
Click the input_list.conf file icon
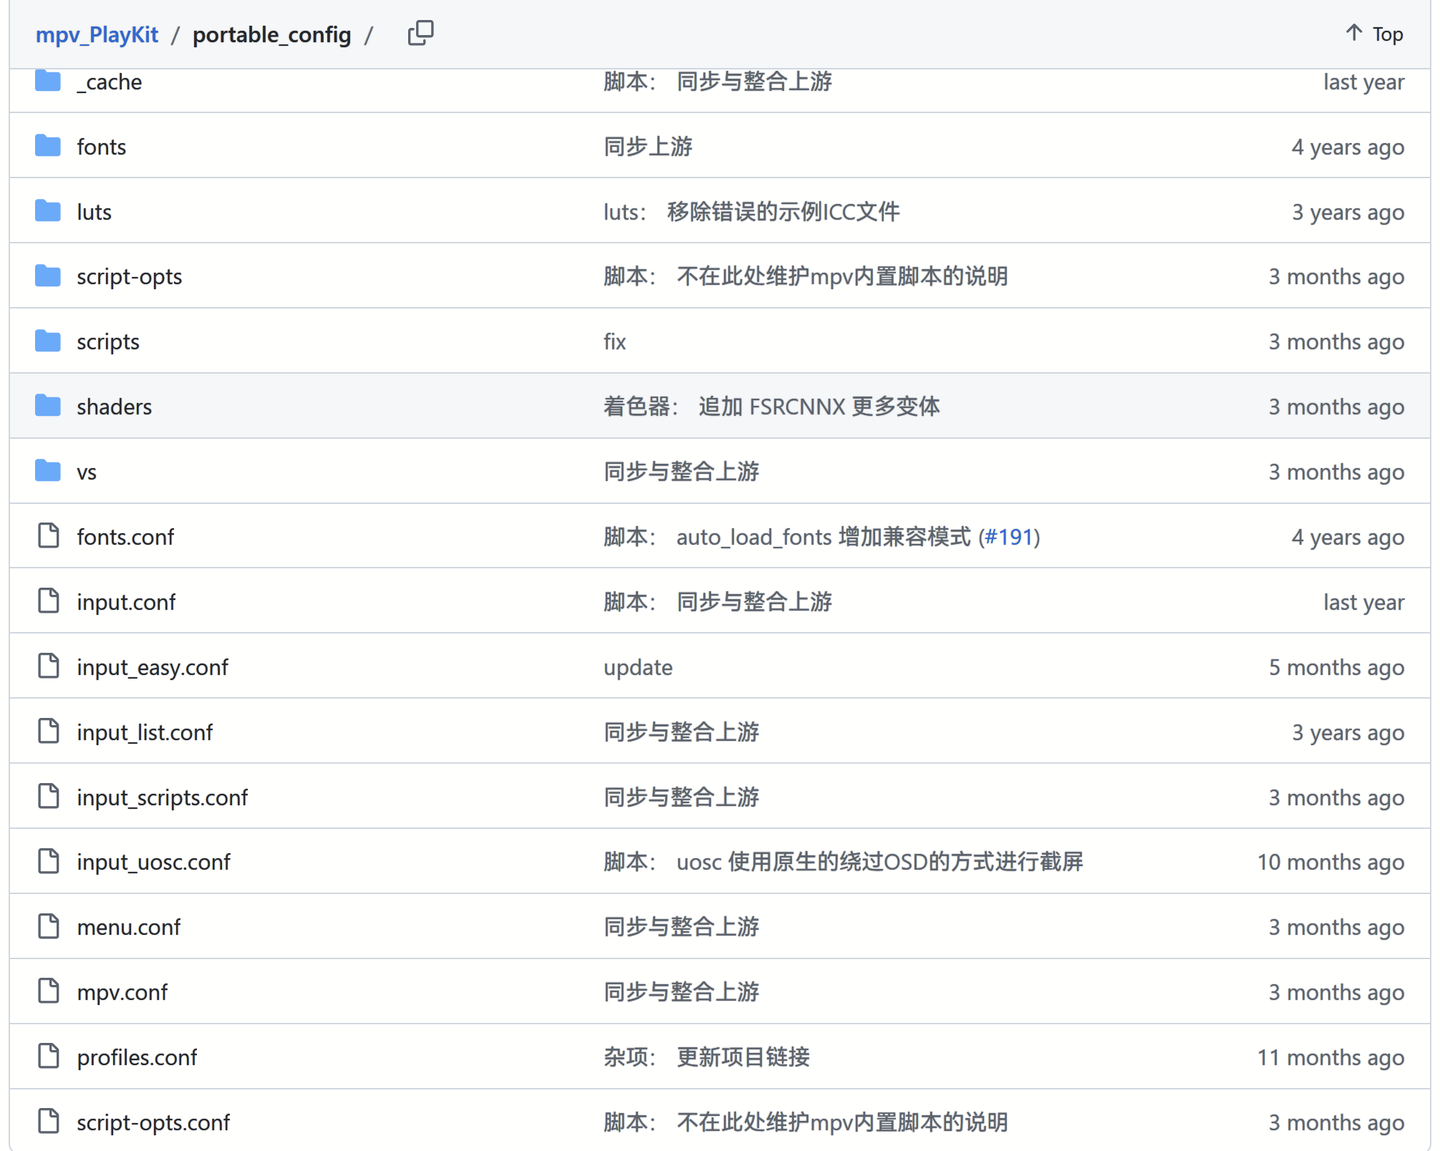coord(48,731)
